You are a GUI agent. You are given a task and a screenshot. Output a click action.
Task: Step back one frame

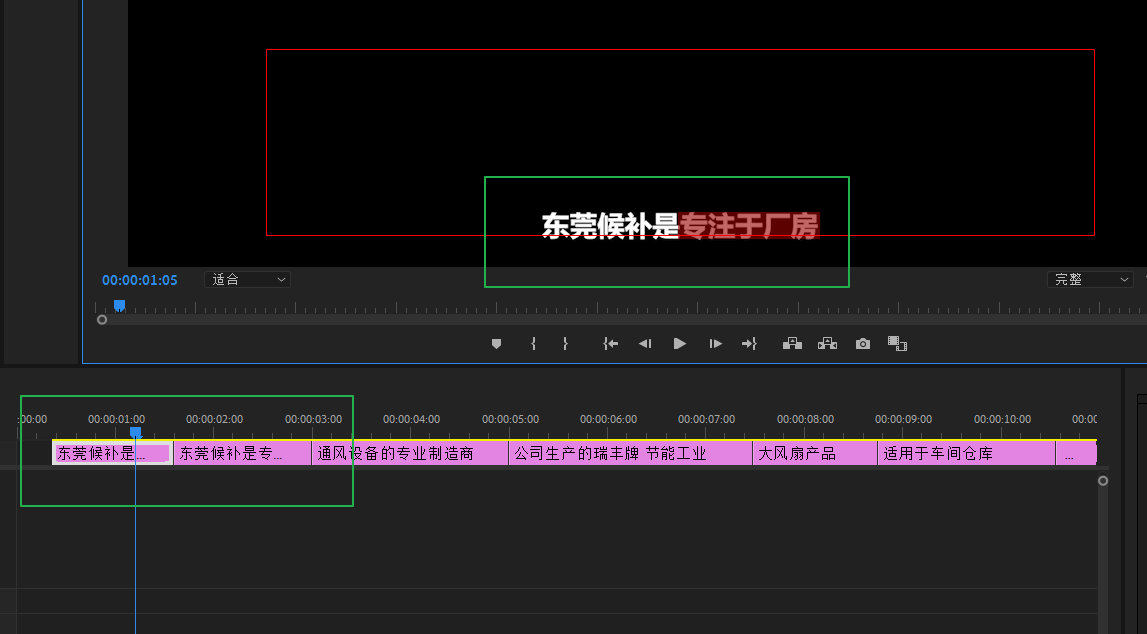645,344
